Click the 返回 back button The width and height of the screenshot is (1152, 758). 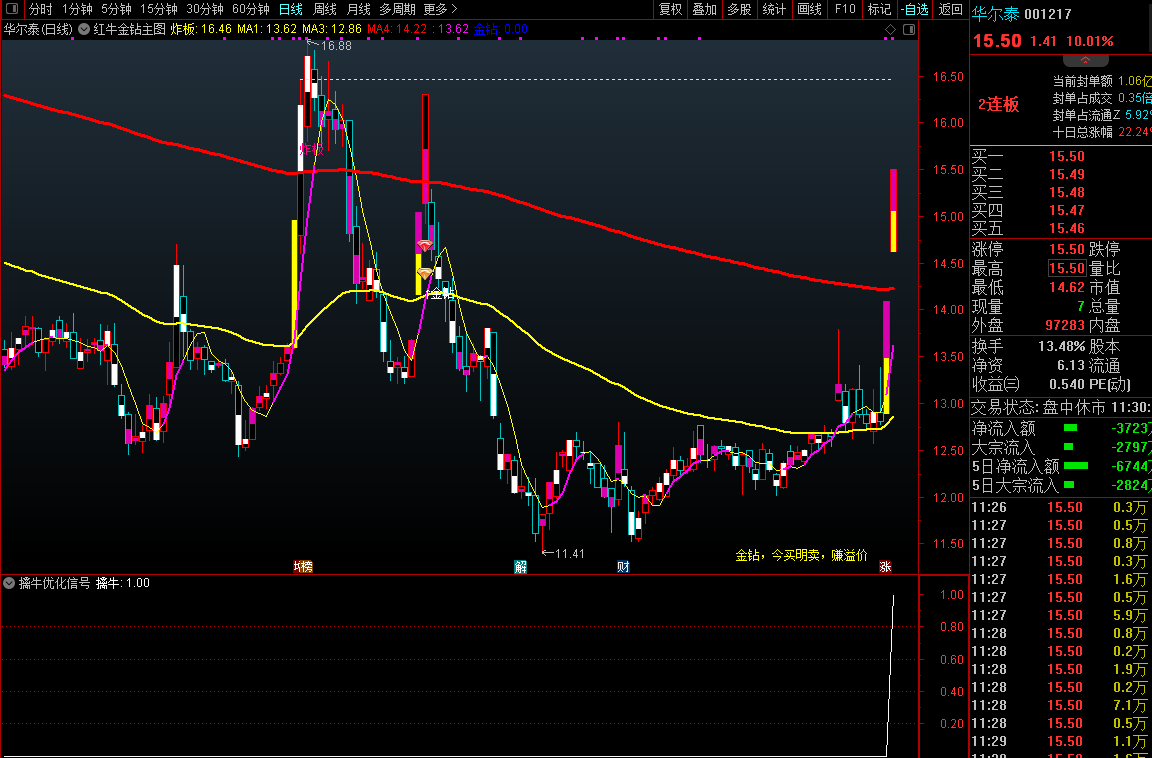[x=951, y=9]
